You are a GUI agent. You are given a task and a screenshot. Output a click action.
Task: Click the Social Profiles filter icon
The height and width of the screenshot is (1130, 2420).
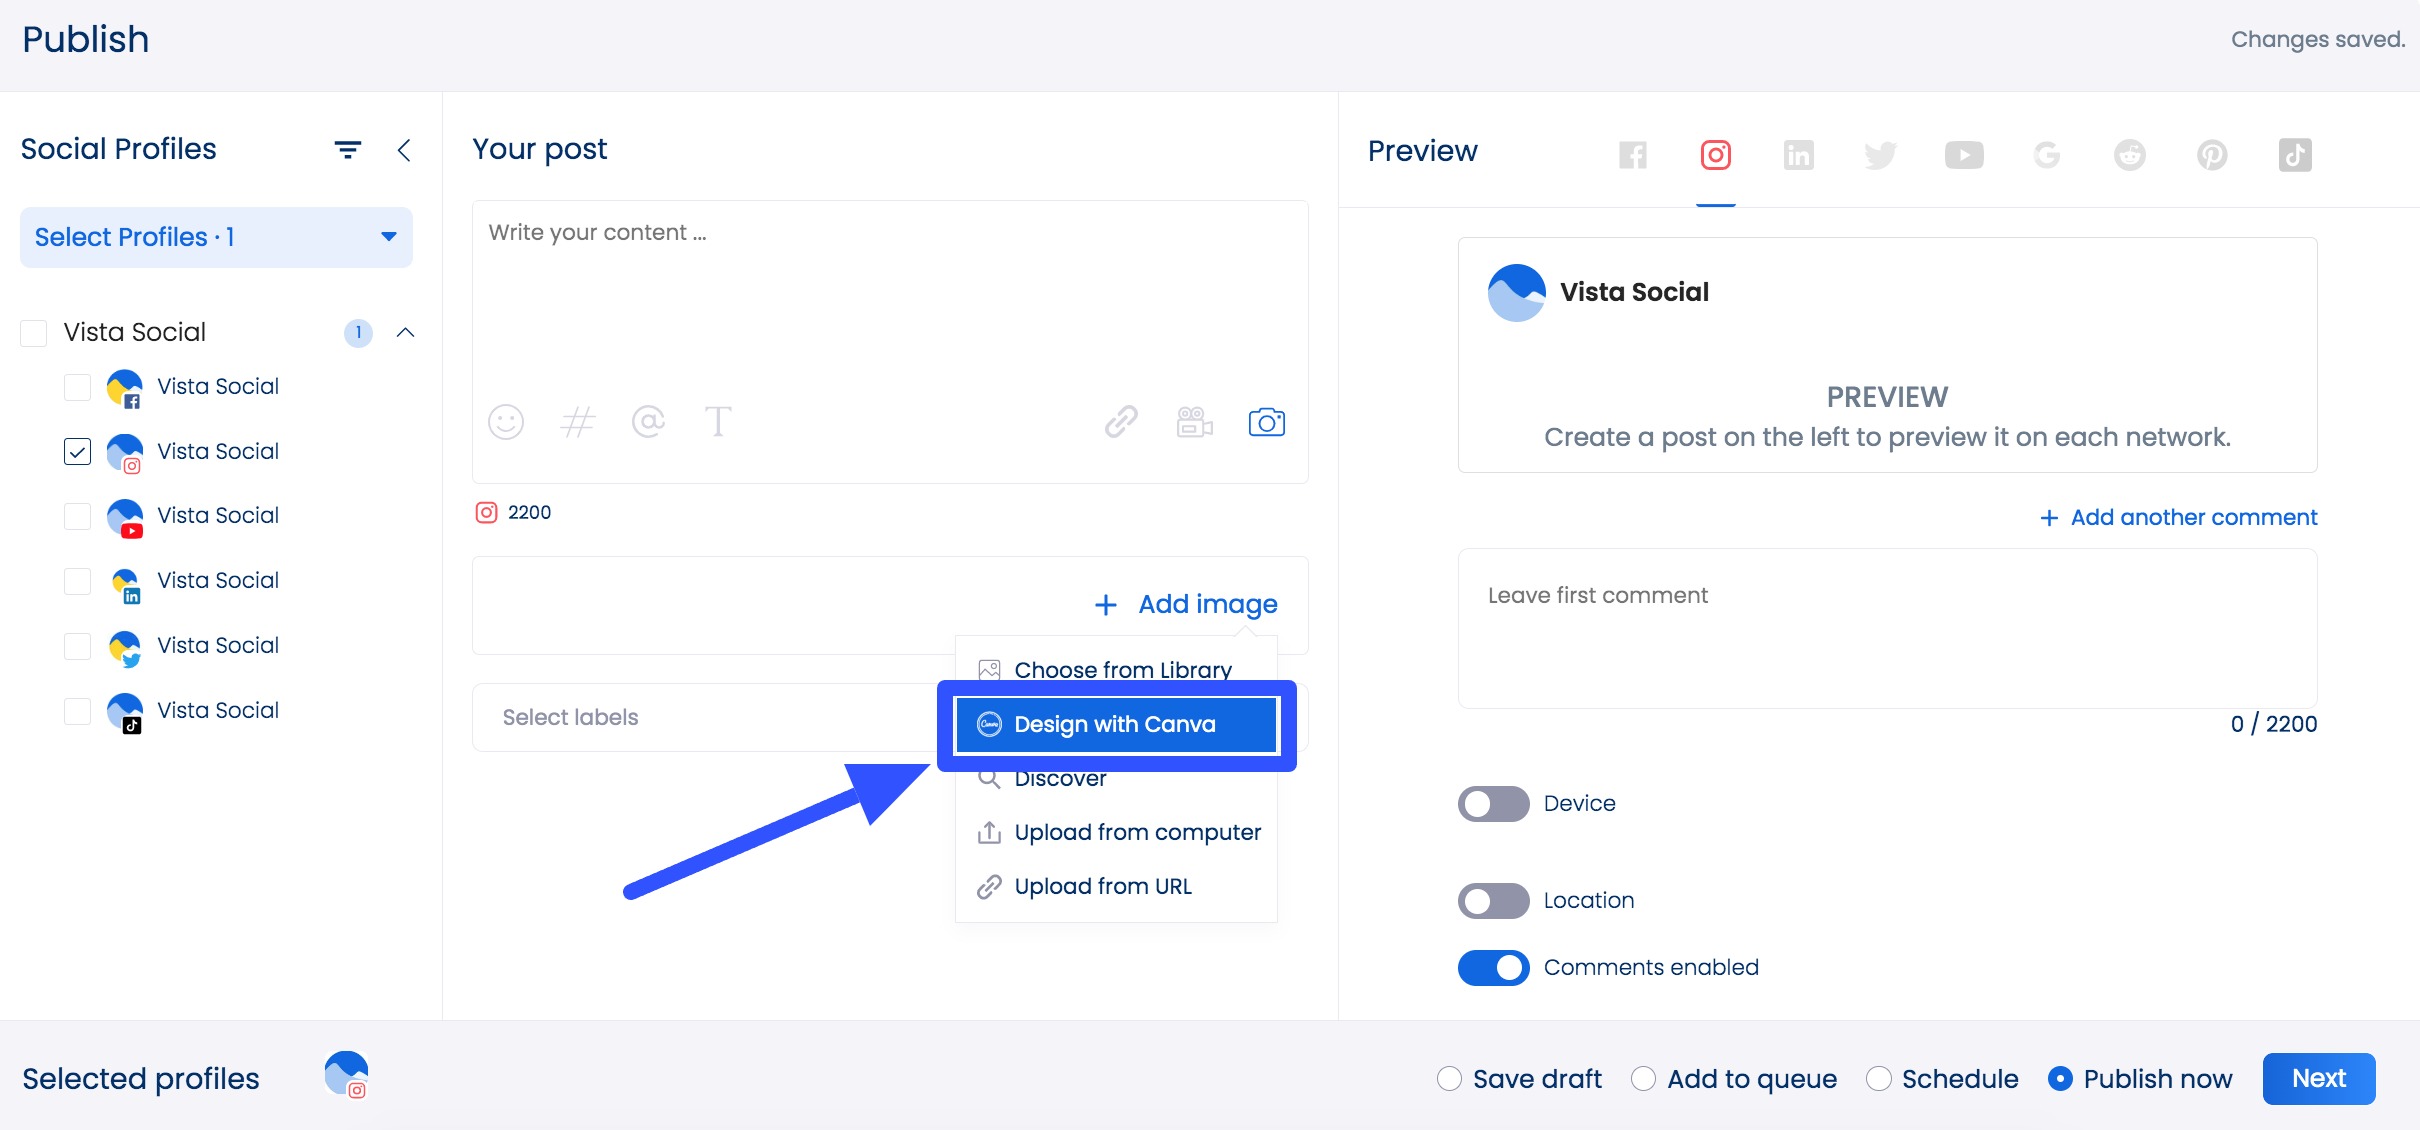click(x=347, y=149)
